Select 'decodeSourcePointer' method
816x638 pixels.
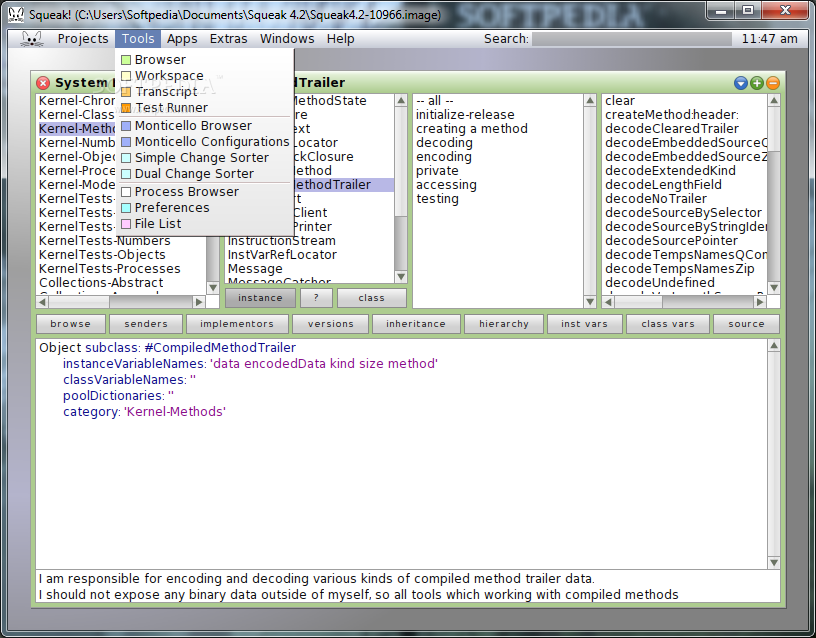(671, 241)
